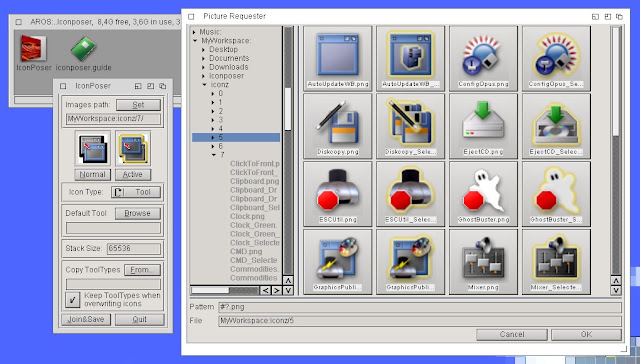Select CMD.png in the tree list
This screenshot has height=364, width=640.
(x=246, y=251)
